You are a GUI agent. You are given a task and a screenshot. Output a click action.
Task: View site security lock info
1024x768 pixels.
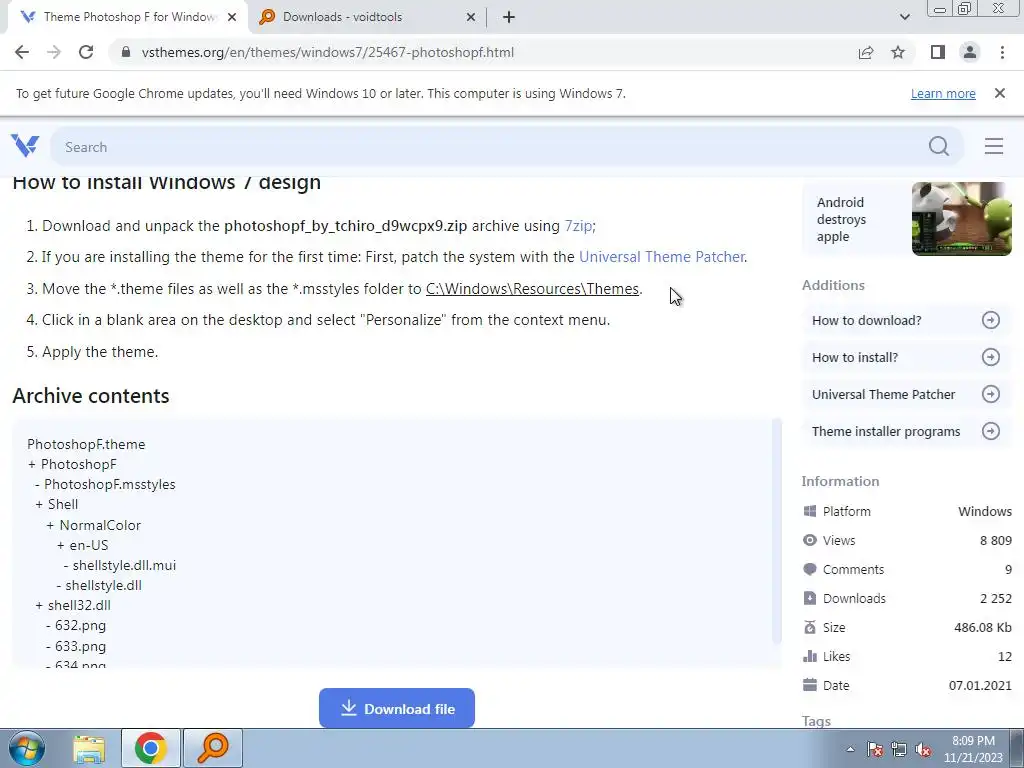126,52
